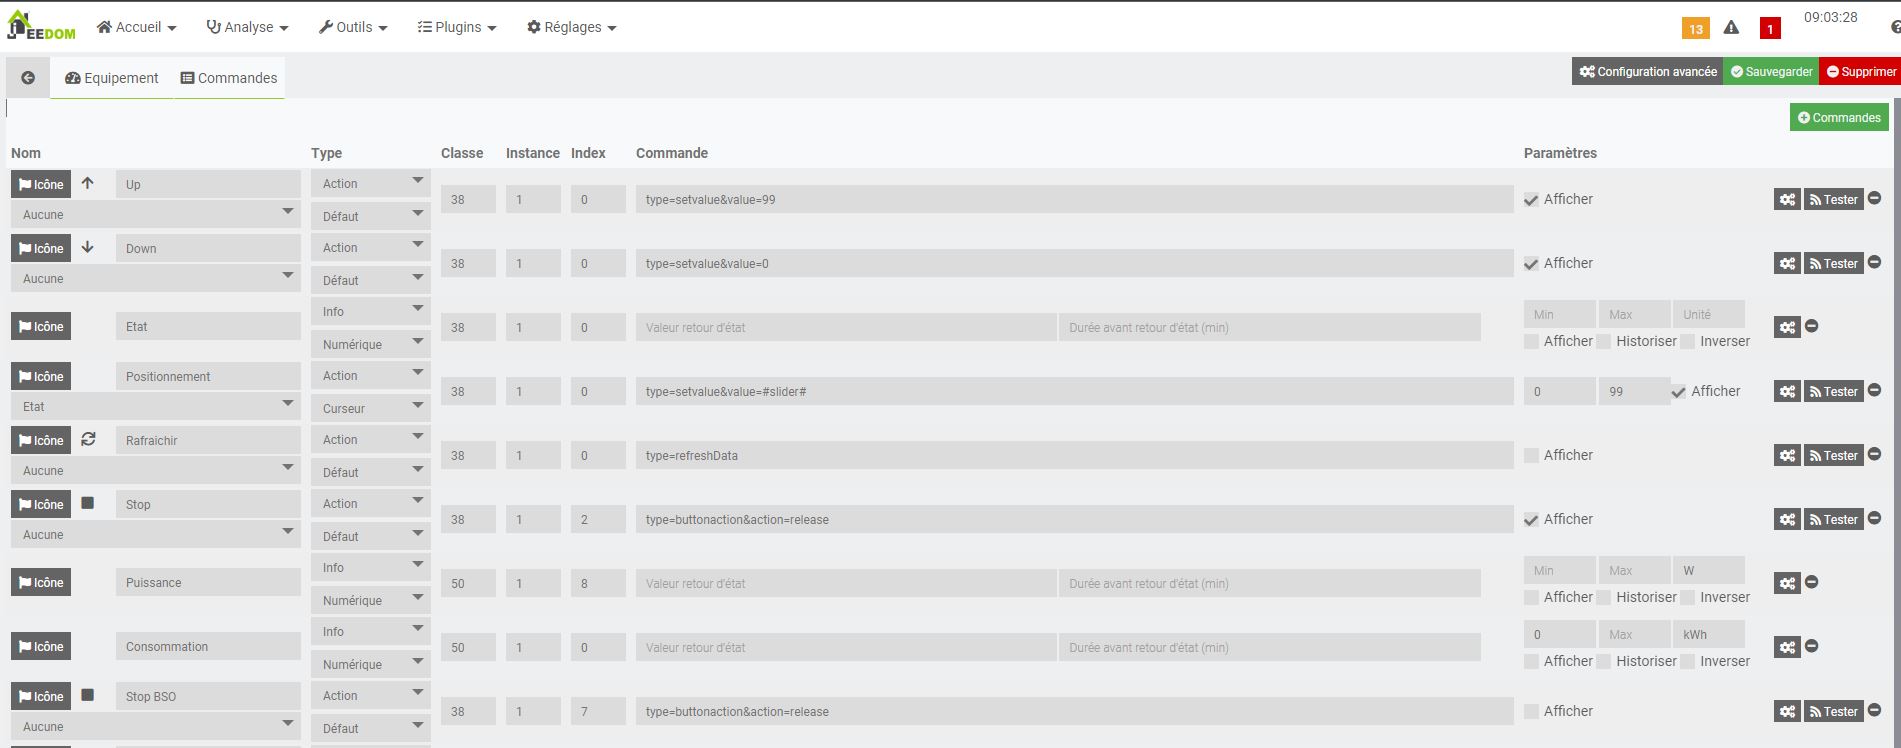This screenshot has width=1901, height=748.
Task: Delete the Etat command using minus icon
Action: [1811, 327]
